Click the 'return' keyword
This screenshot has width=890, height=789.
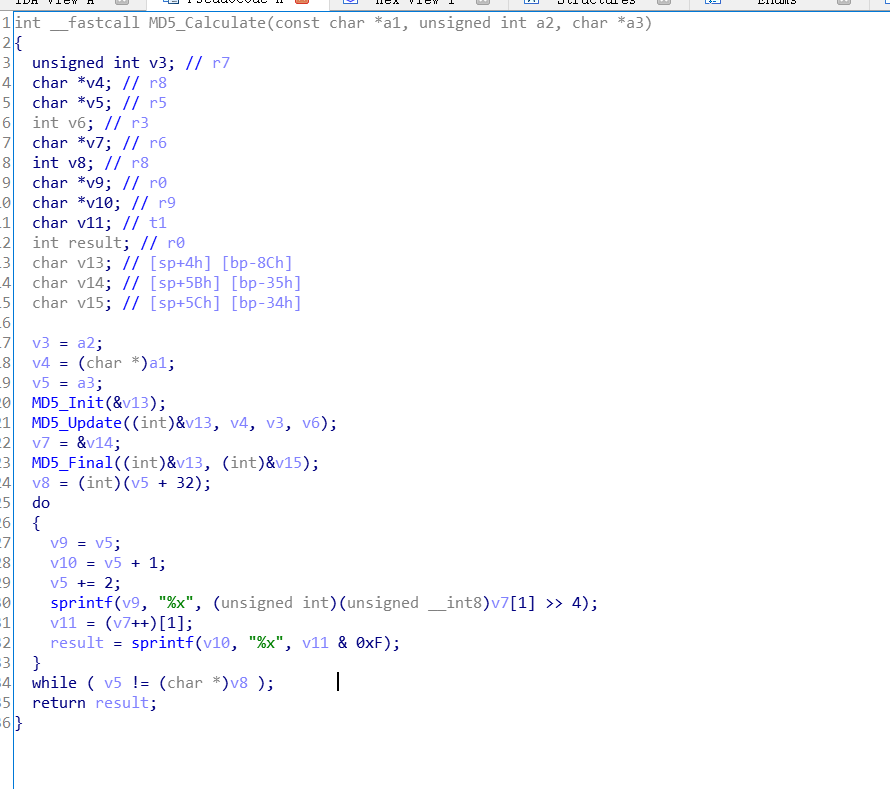(58, 703)
